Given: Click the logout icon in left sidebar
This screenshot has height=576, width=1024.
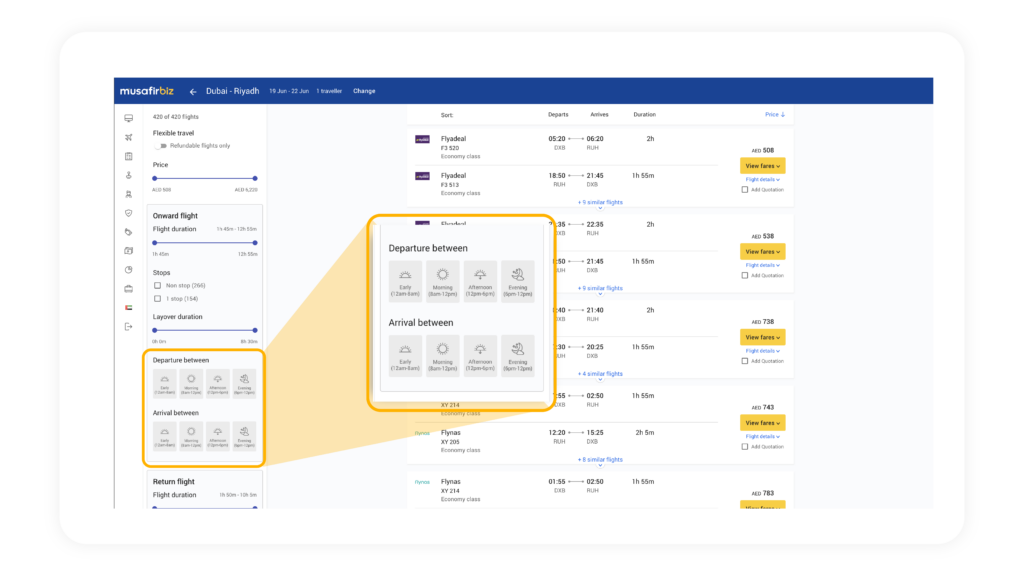Looking at the screenshot, I should pos(129,327).
